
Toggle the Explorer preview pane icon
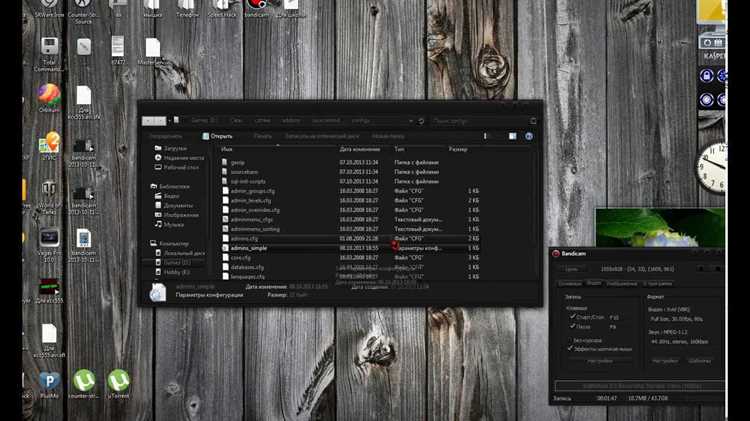(x=512, y=136)
